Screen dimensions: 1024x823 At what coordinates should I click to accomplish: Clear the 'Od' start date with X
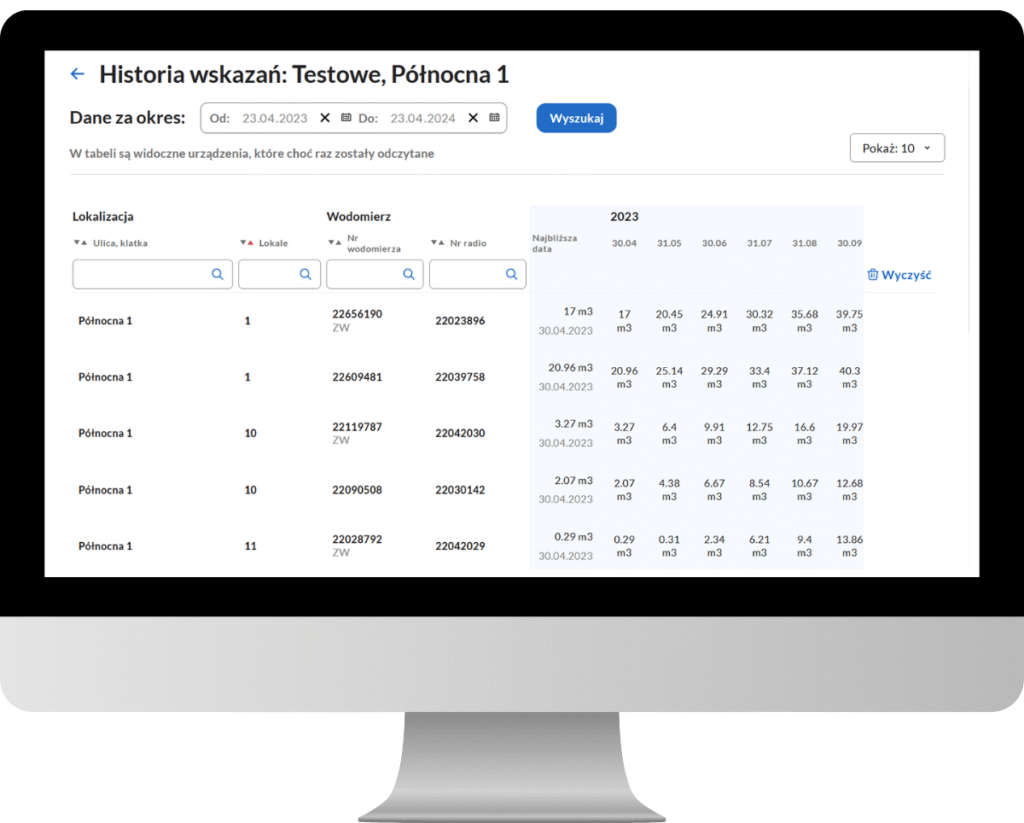pyautogui.click(x=324, y=118)
